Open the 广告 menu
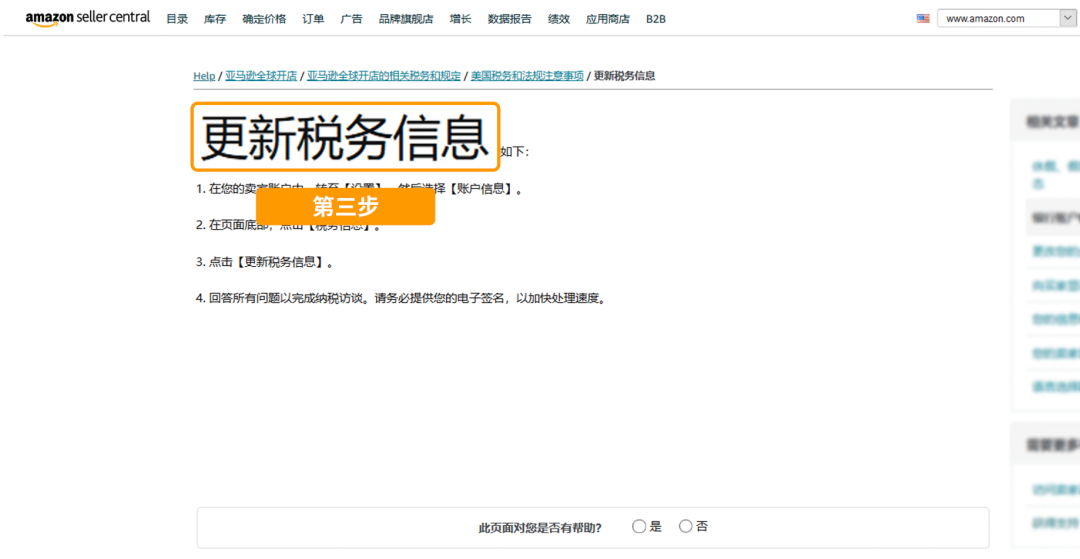Image resolution: width=1080 pixels, height=559 pixels. (351, 19)
